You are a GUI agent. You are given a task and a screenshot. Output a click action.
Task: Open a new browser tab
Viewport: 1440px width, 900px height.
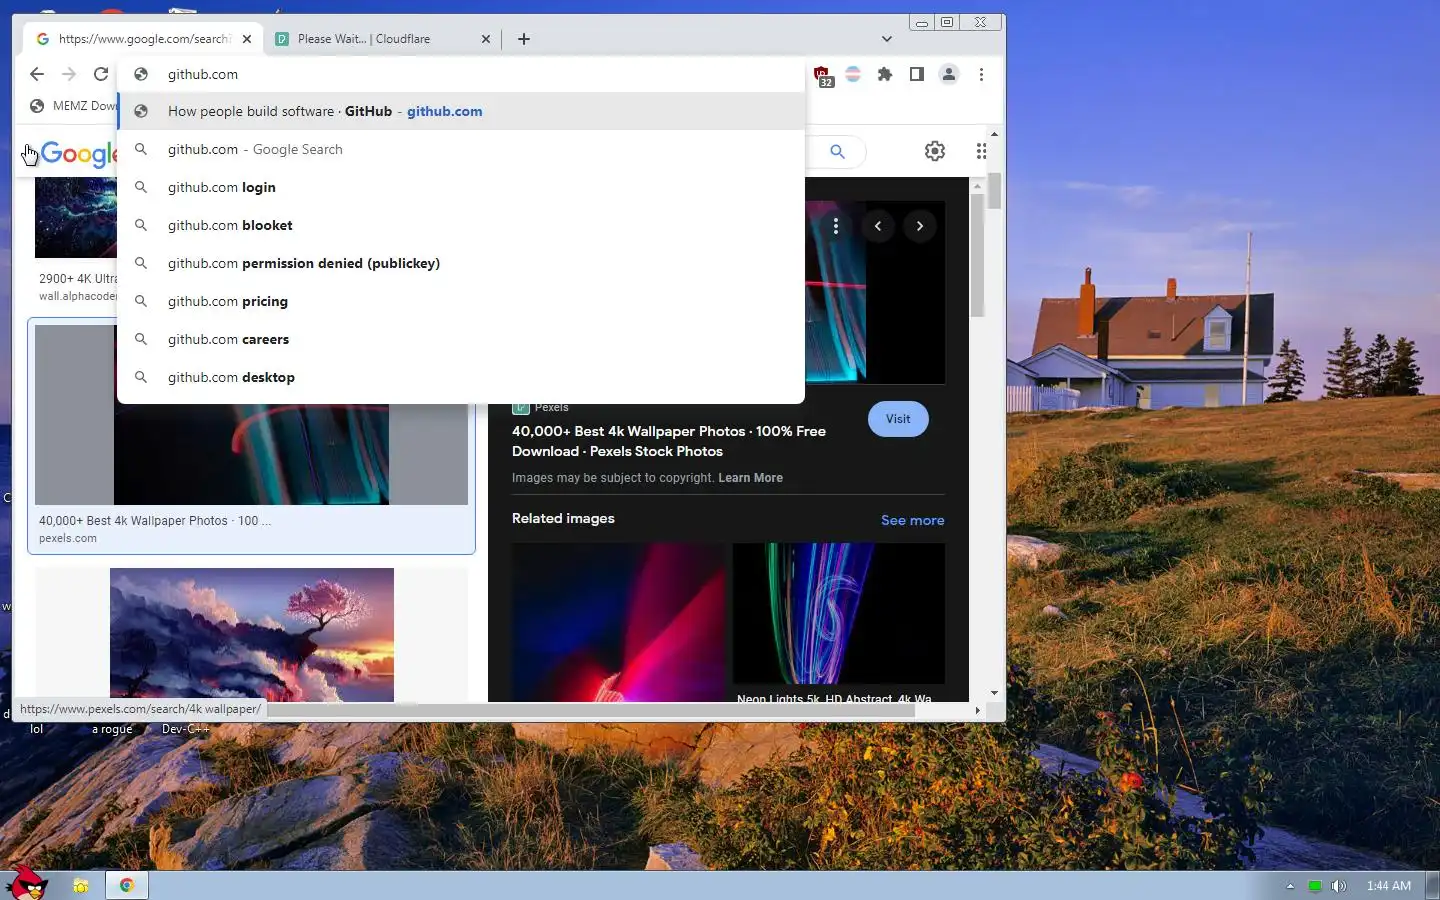tap(524, 39)
